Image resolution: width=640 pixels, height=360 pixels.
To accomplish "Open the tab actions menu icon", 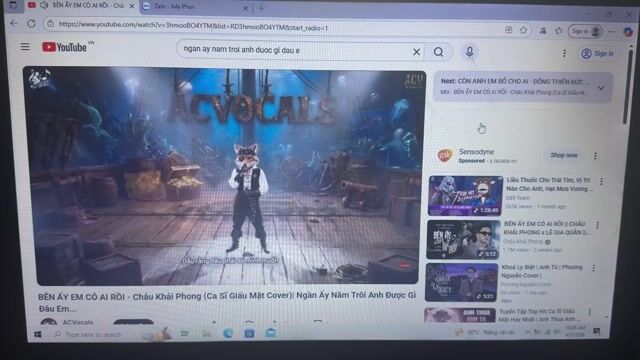I will click(13, 5).
